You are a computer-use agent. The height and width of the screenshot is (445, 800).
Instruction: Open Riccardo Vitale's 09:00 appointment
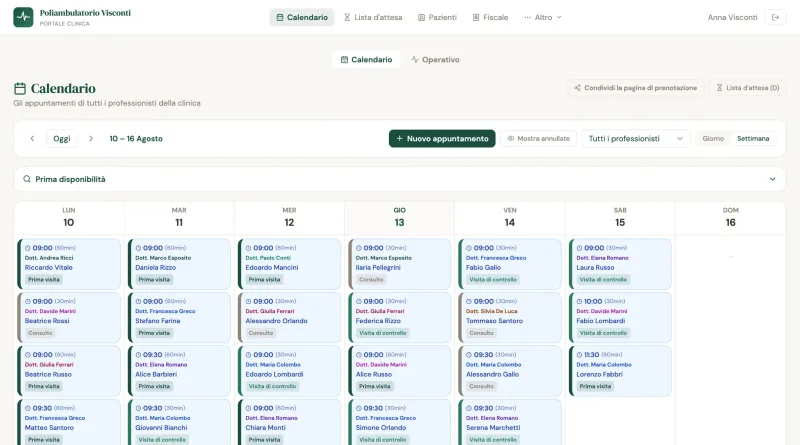tap(69, 264)
